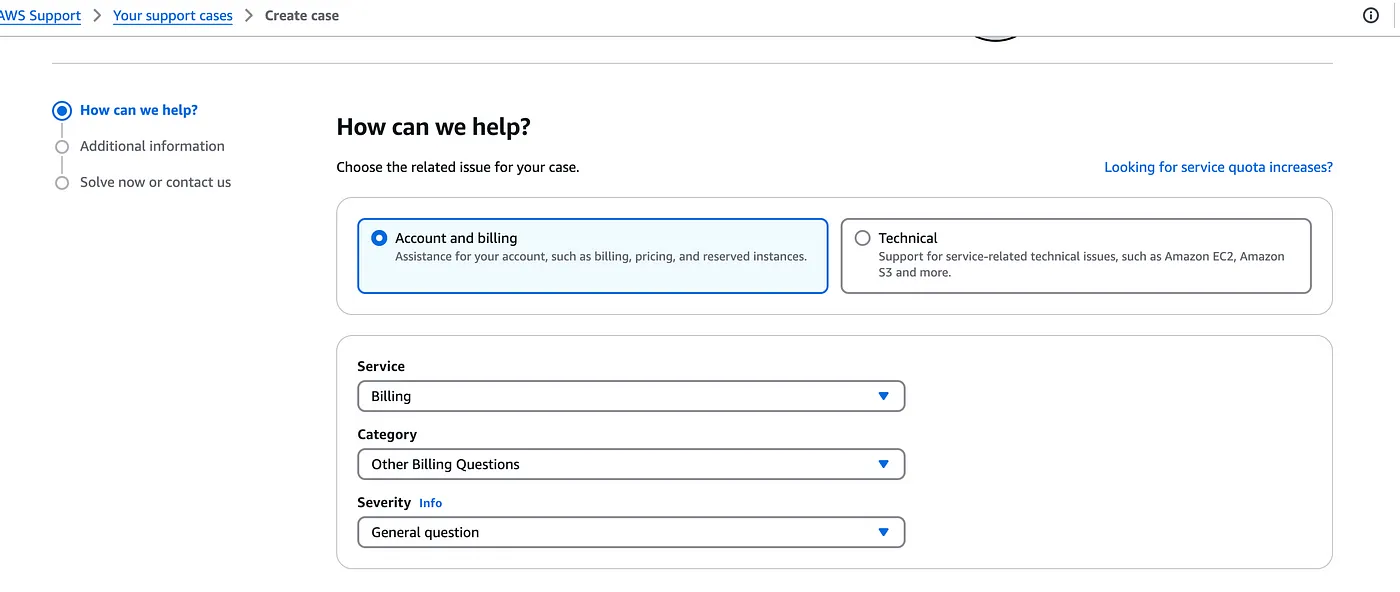Image resolution: width=1400 pixels, height=592 pixels.
Task: Open the AWS Support breadcrumb link
Action: (40, 16)
